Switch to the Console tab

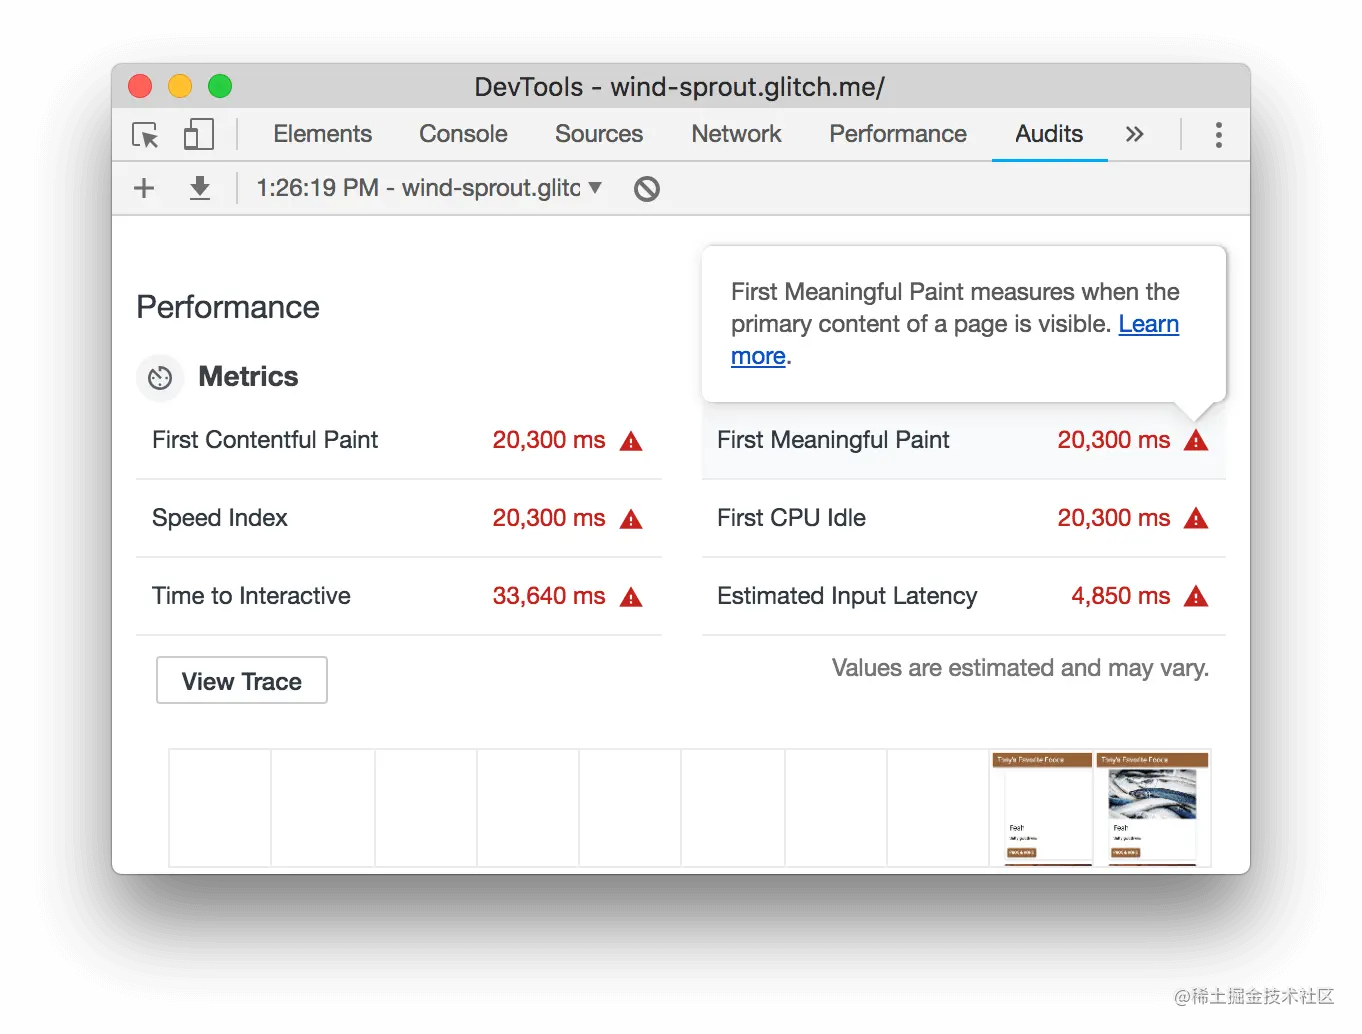[x=463, y=134]
